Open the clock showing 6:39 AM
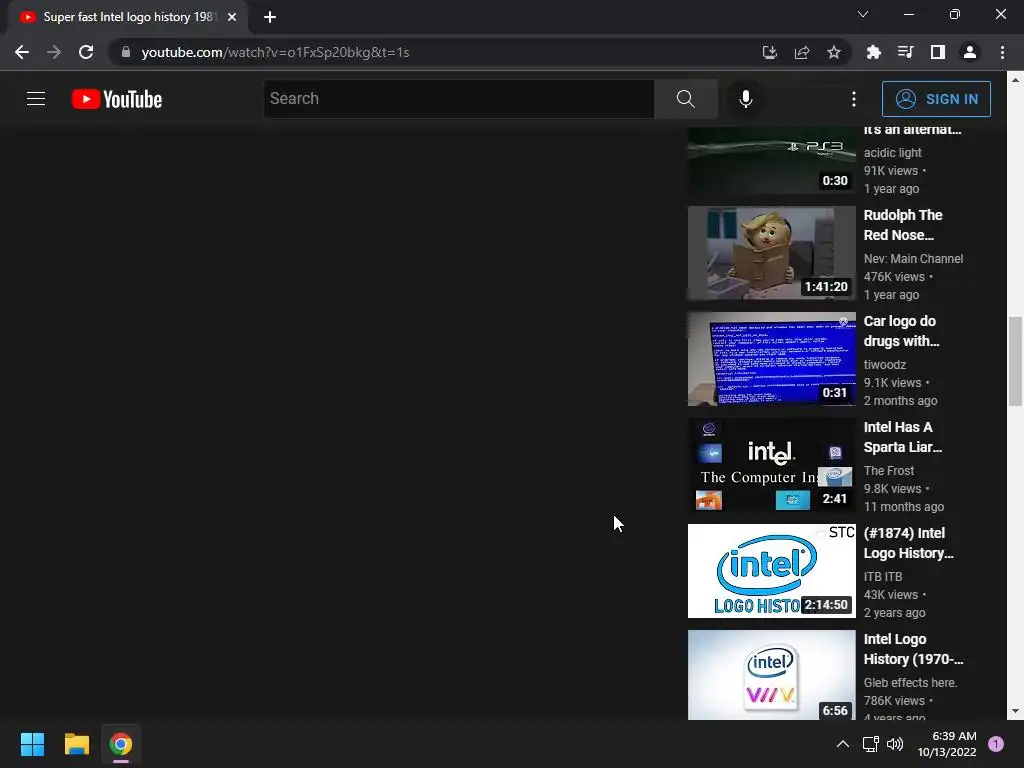This screenshot has width=1024, height=768. pyautogui.click(x=947, y=744)
